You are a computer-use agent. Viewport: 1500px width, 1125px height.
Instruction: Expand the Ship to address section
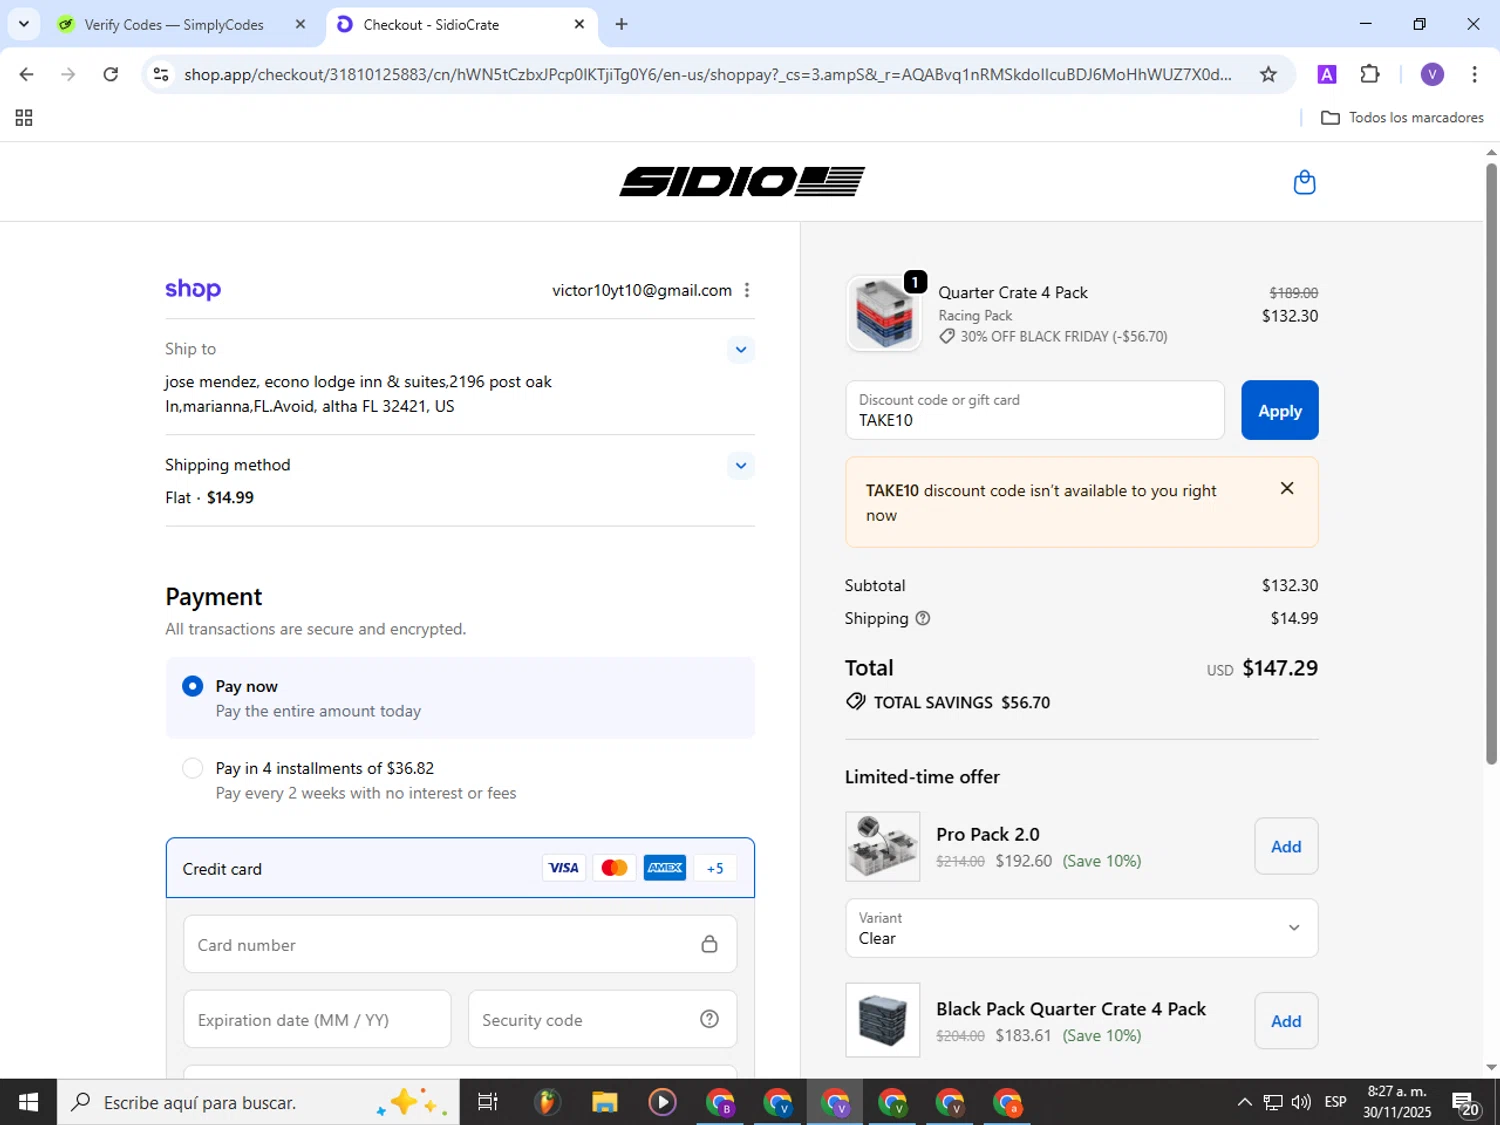pyautogui.click(x=740, y=349)
